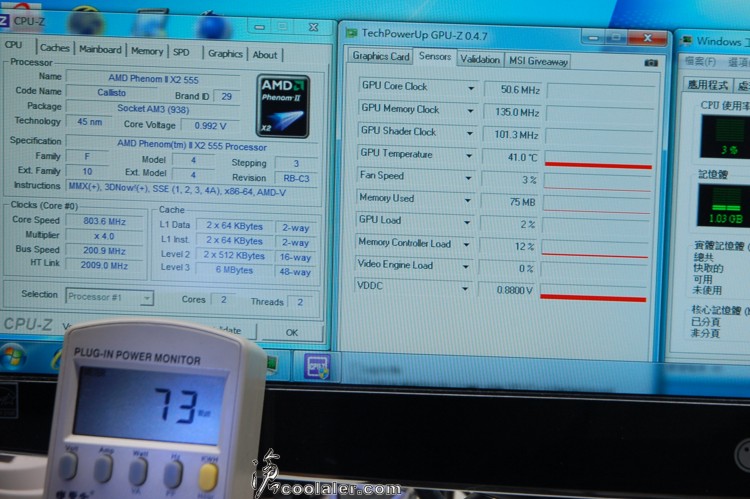
Task: Click the 1.03 GB memory graph in Task Manager
Action: 724,206
